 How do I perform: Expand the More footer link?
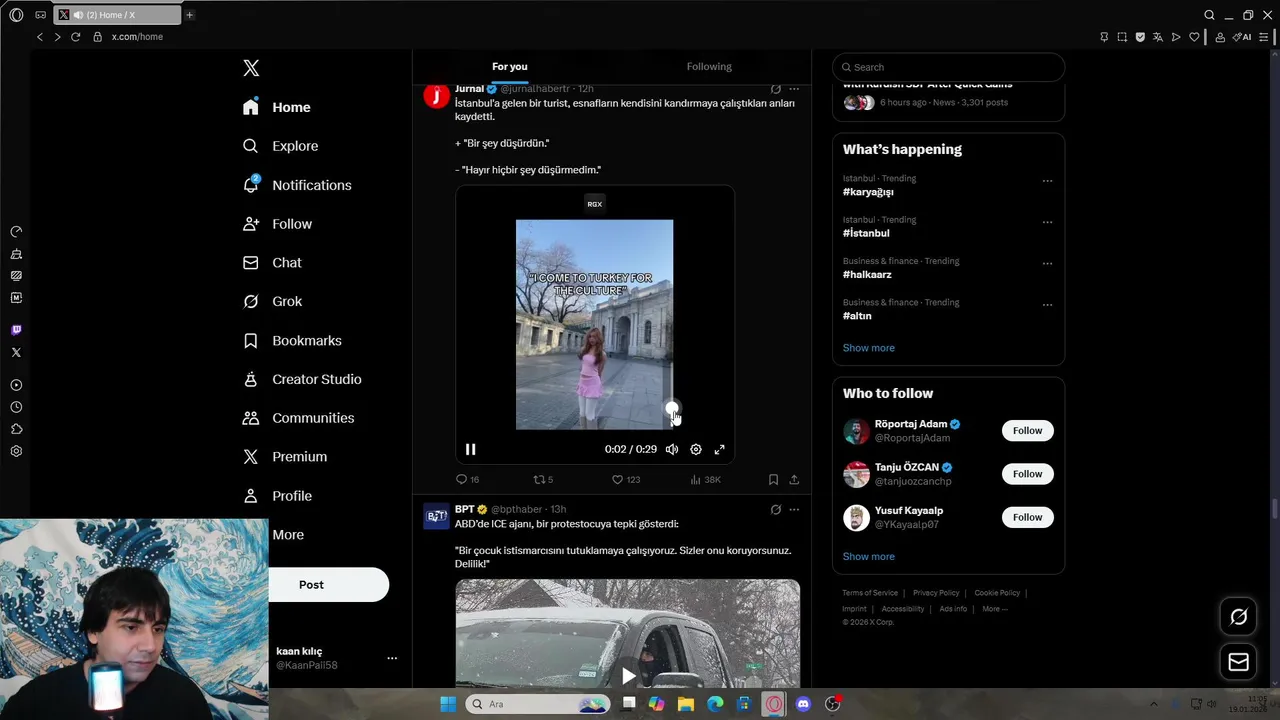point(994,609)
